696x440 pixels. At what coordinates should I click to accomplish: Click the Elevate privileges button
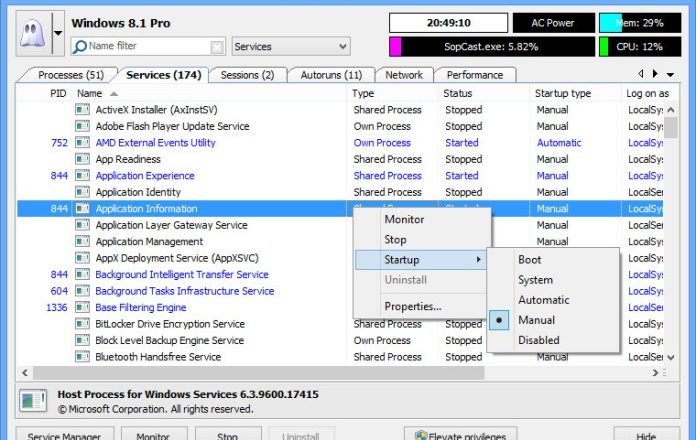[461, 434]
